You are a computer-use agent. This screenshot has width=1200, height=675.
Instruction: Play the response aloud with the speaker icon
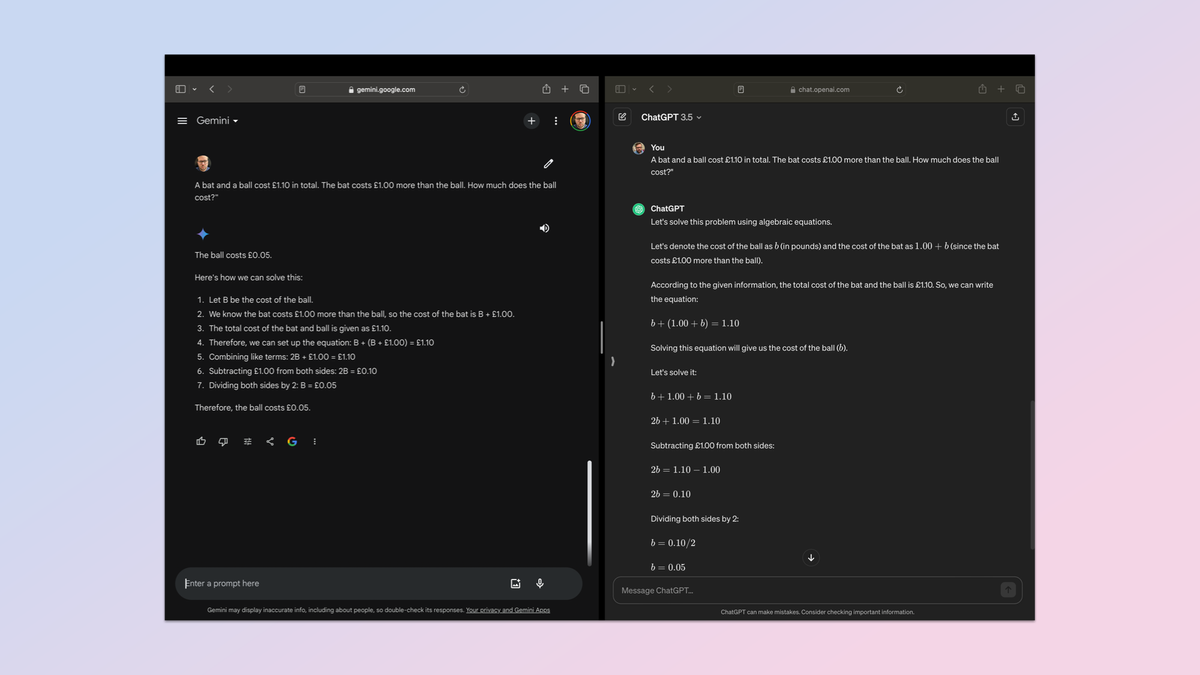coord(544,228)
